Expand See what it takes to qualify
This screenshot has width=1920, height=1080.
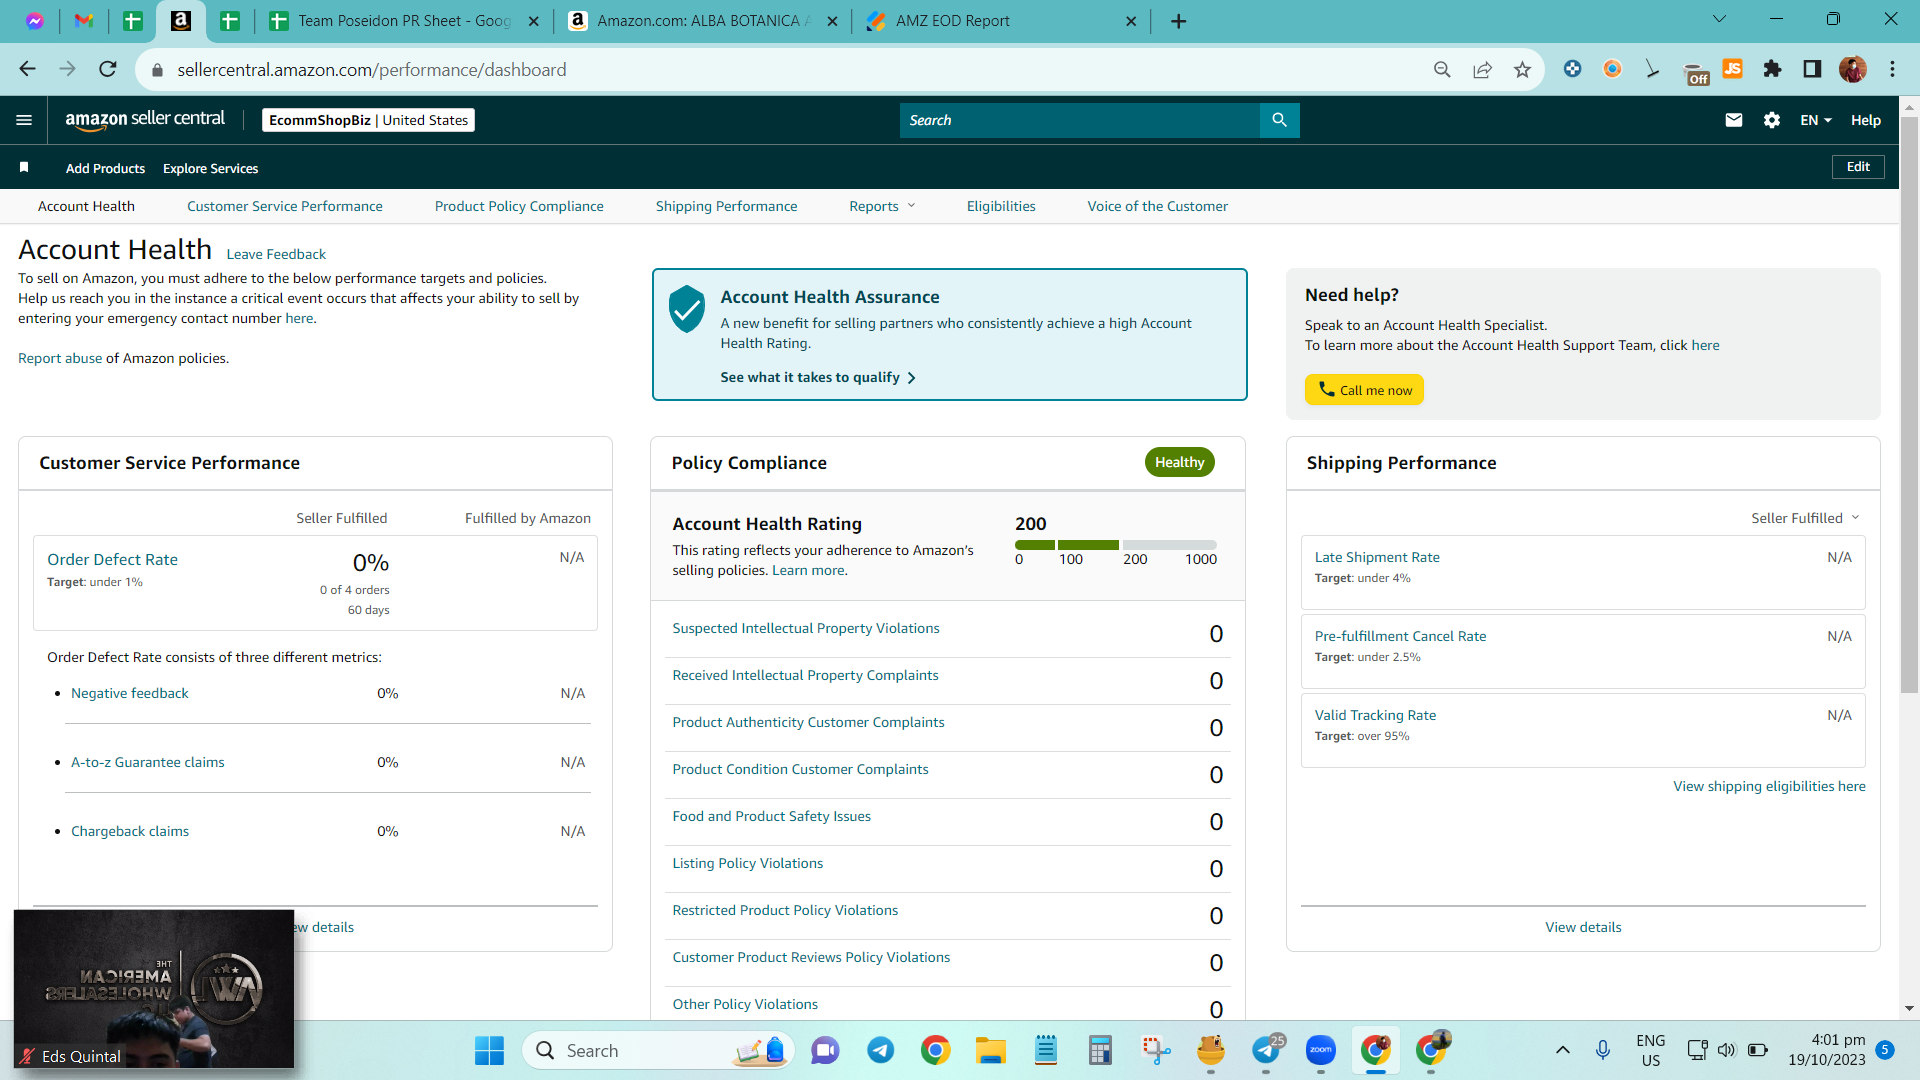(818, 378)
